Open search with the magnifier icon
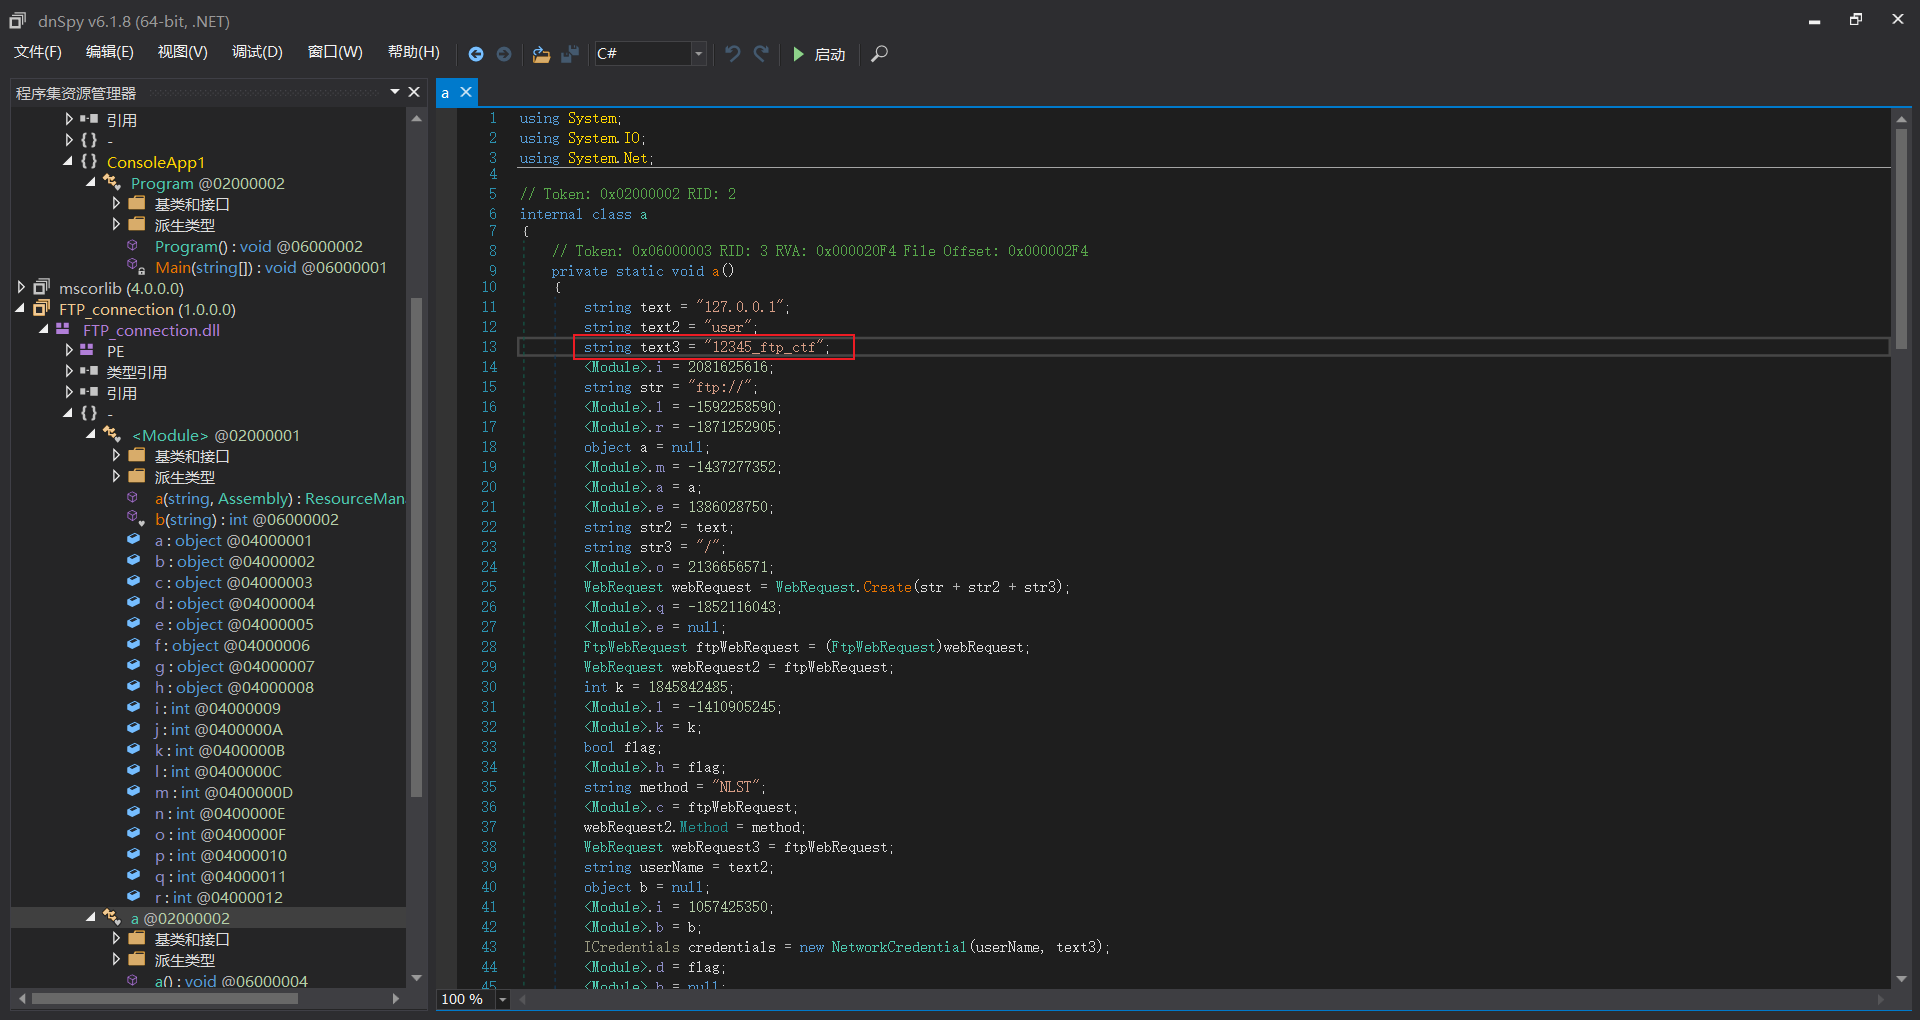Viewport: 1920px width, 1020px height. 879,54
